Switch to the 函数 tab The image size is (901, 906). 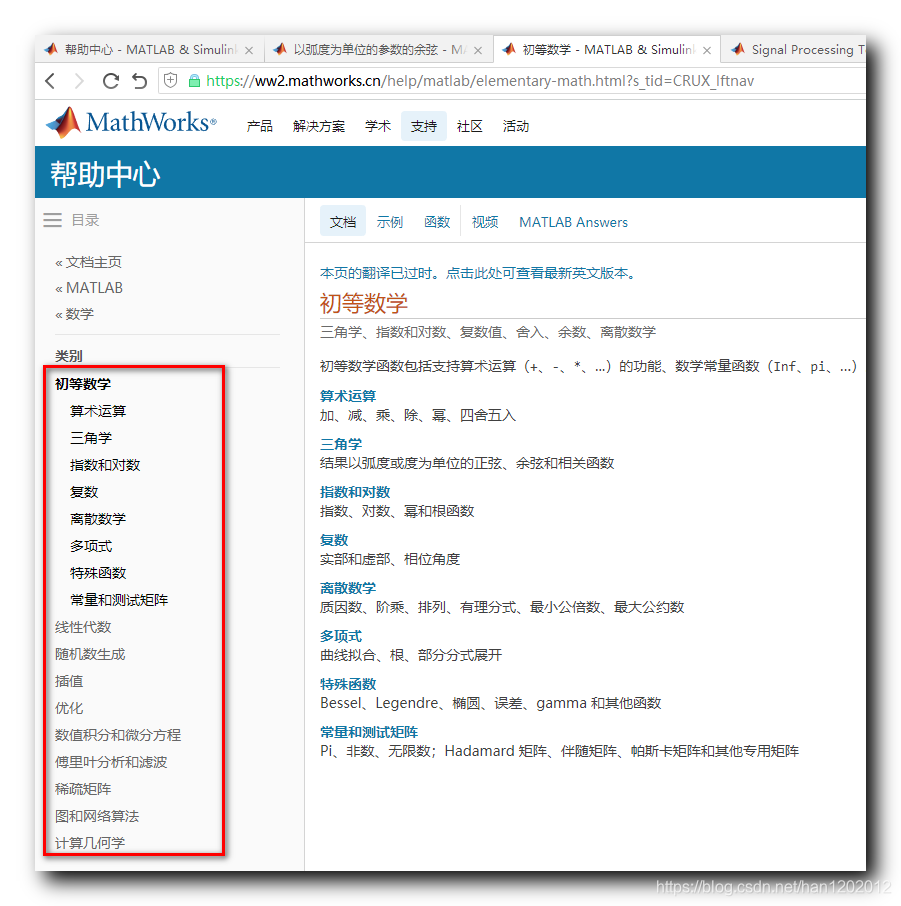click(437, 221)
